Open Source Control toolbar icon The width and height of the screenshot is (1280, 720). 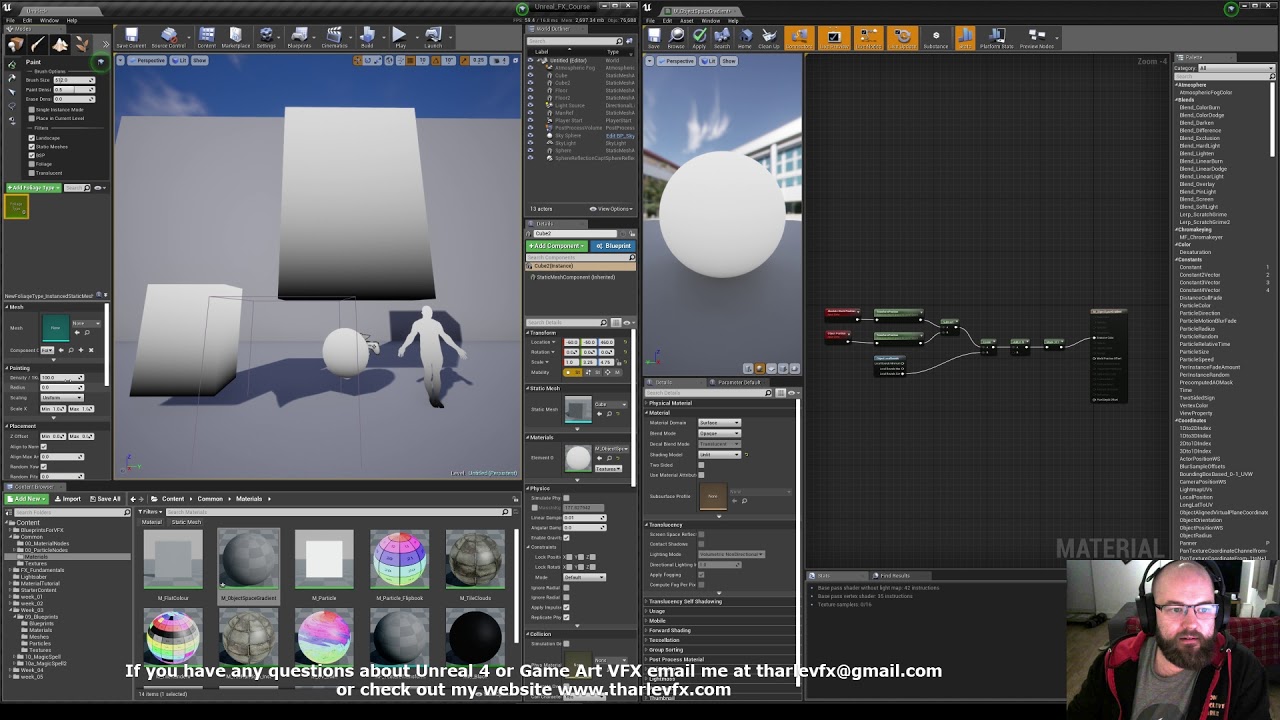pyautogui.click(x=168, y=38)
